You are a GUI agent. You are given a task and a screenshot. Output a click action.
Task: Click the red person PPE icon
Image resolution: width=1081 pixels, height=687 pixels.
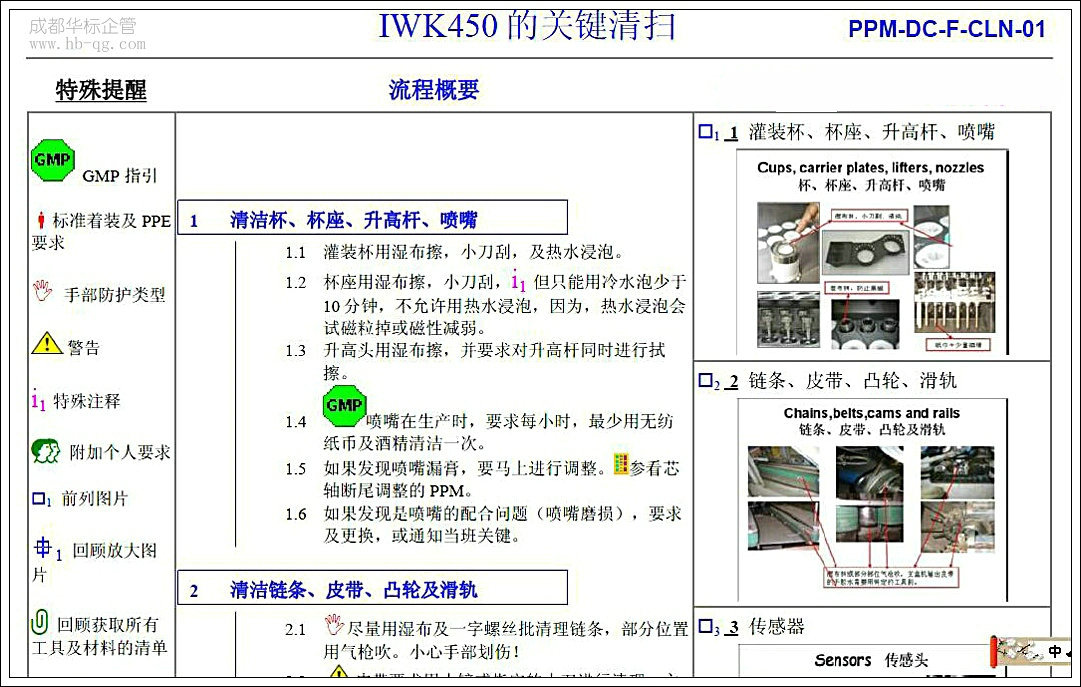tap(40, 220)
